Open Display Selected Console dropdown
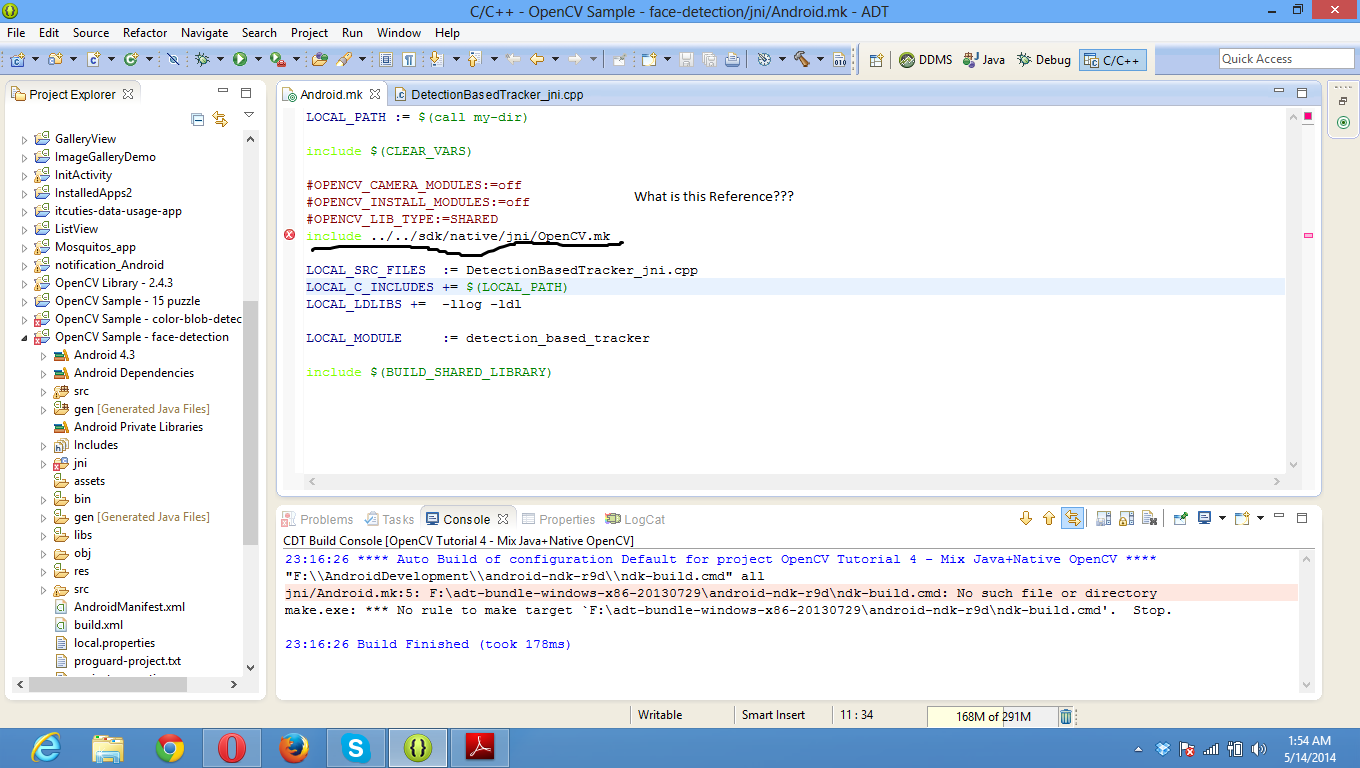 [x=1222, y=518]
